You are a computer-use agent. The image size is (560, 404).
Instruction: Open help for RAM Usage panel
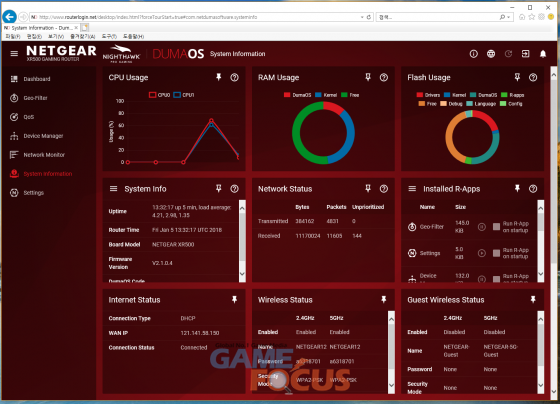tap(384, 77)
